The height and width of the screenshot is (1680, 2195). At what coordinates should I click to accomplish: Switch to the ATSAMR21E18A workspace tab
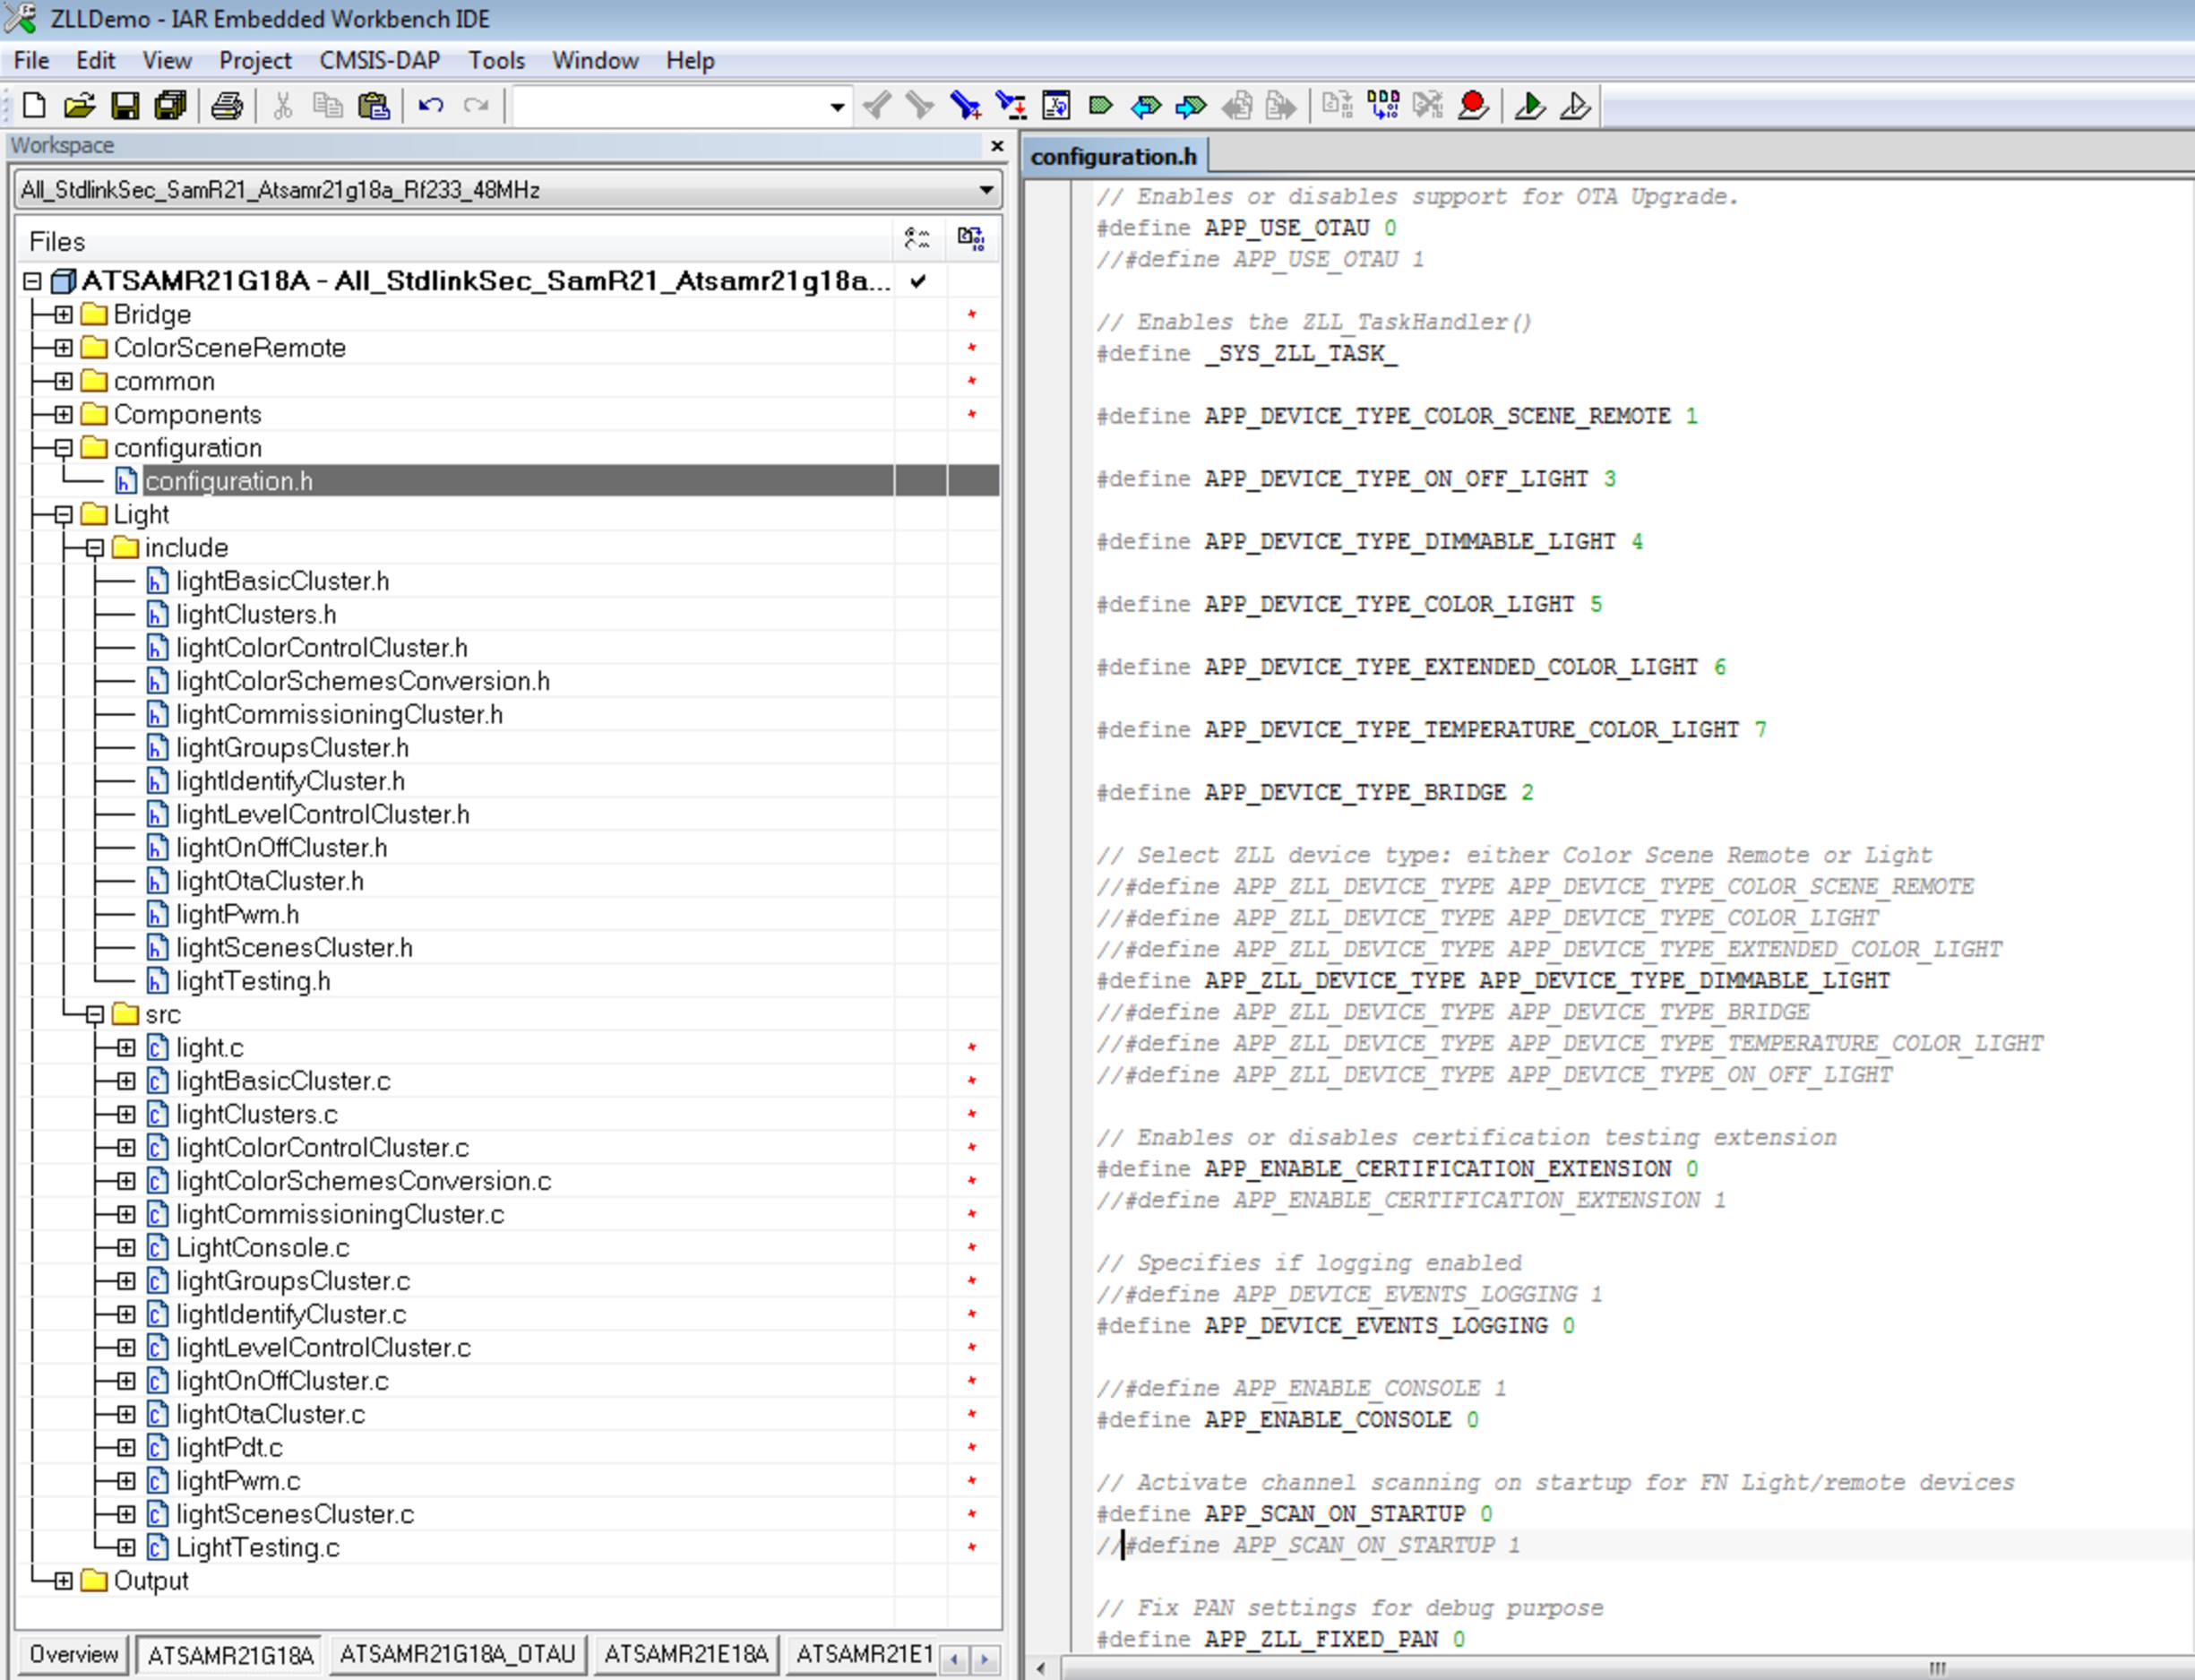685,1655
